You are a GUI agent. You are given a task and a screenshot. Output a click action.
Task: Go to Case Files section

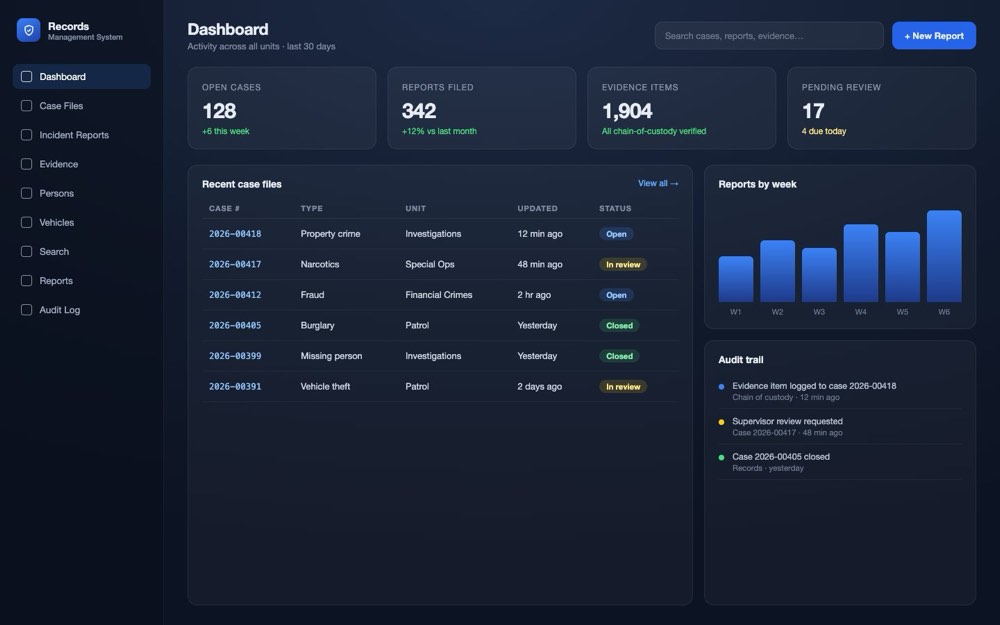tap(82, 106)
